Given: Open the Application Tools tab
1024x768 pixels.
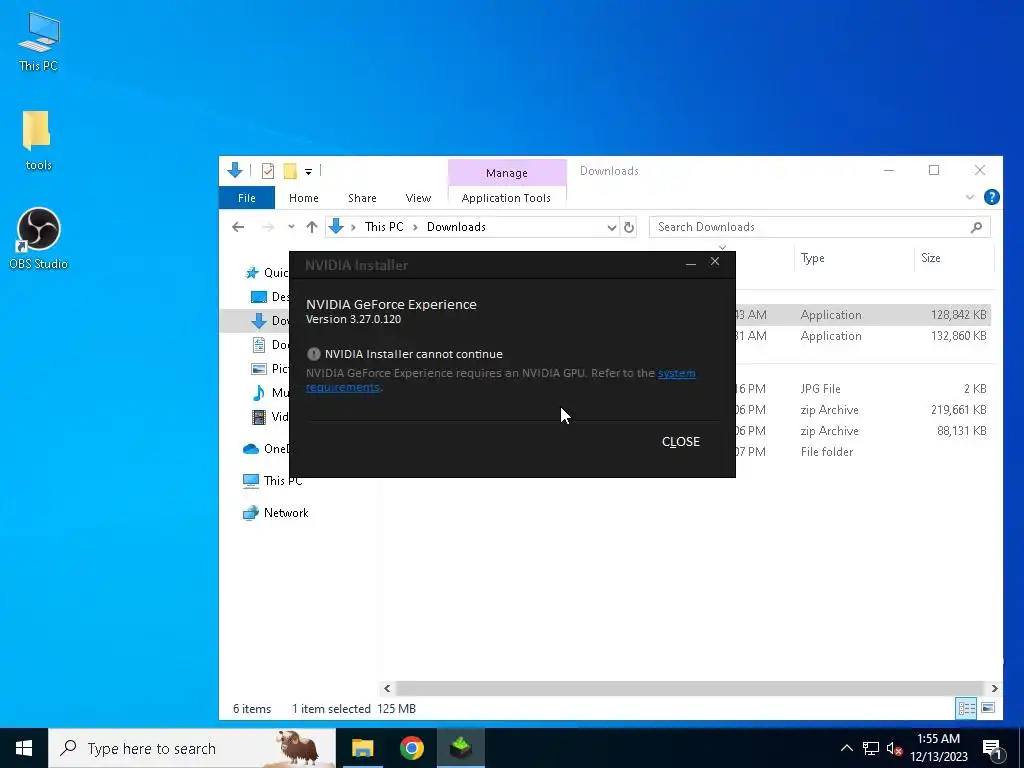Looking at the screenshot, I should pos(506,198).
